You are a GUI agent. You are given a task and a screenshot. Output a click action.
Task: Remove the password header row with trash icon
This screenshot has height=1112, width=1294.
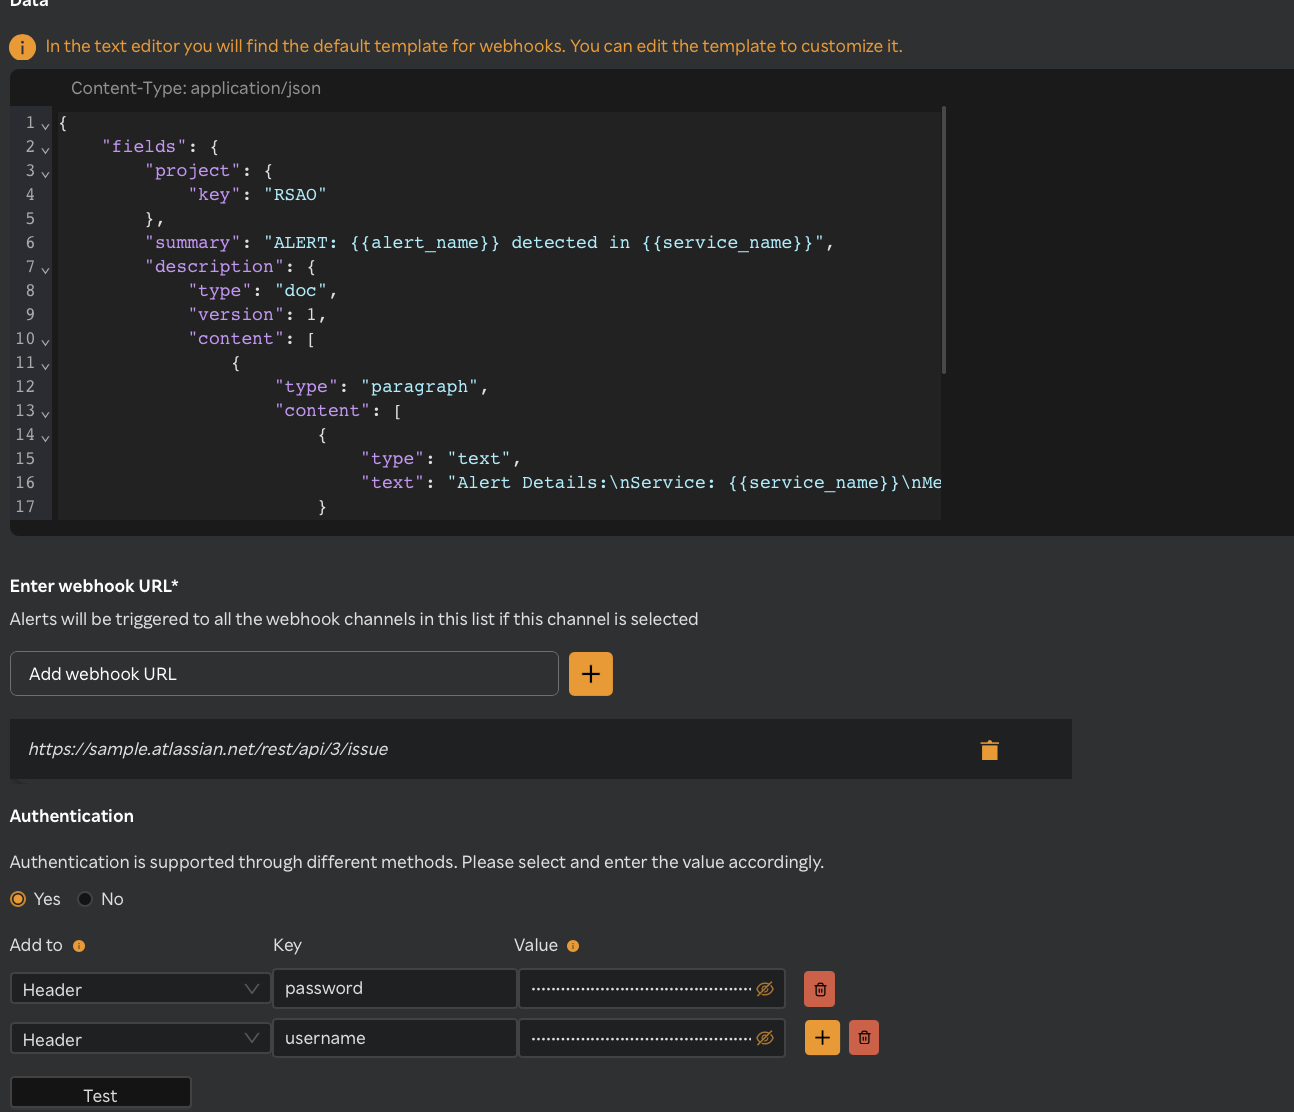(x=819, y=988)
